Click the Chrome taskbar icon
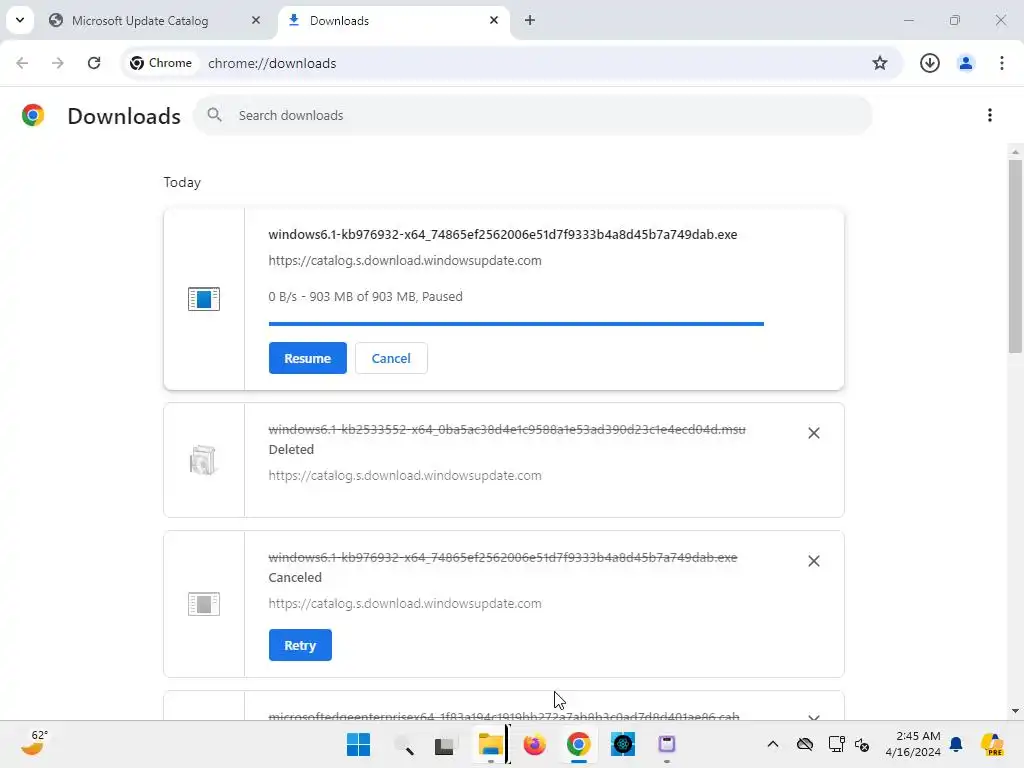The image size is (1024, 768). point(579,744)
